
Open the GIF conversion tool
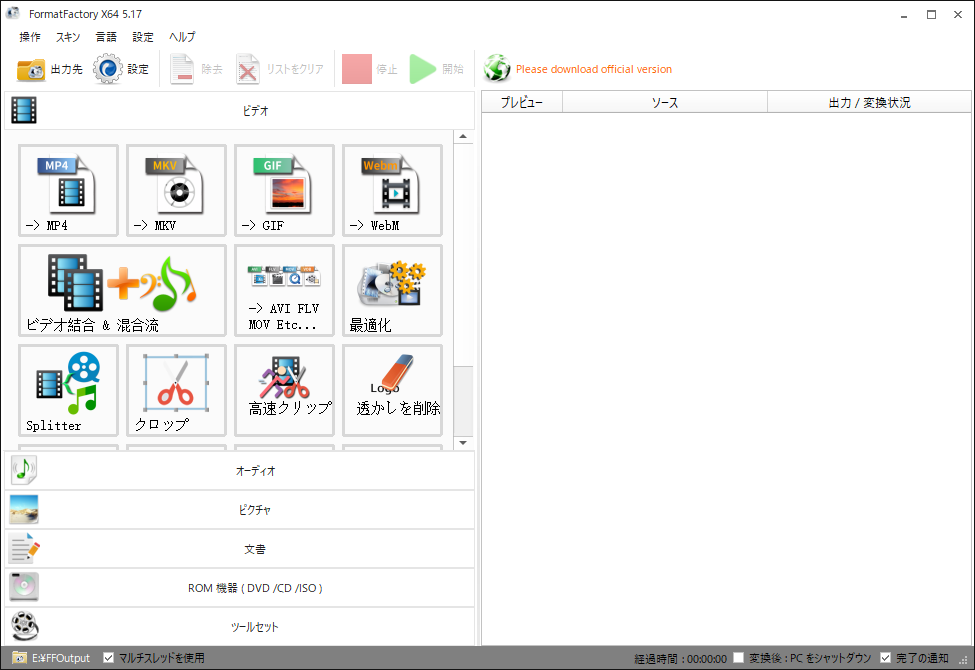[x=284, y=190]
